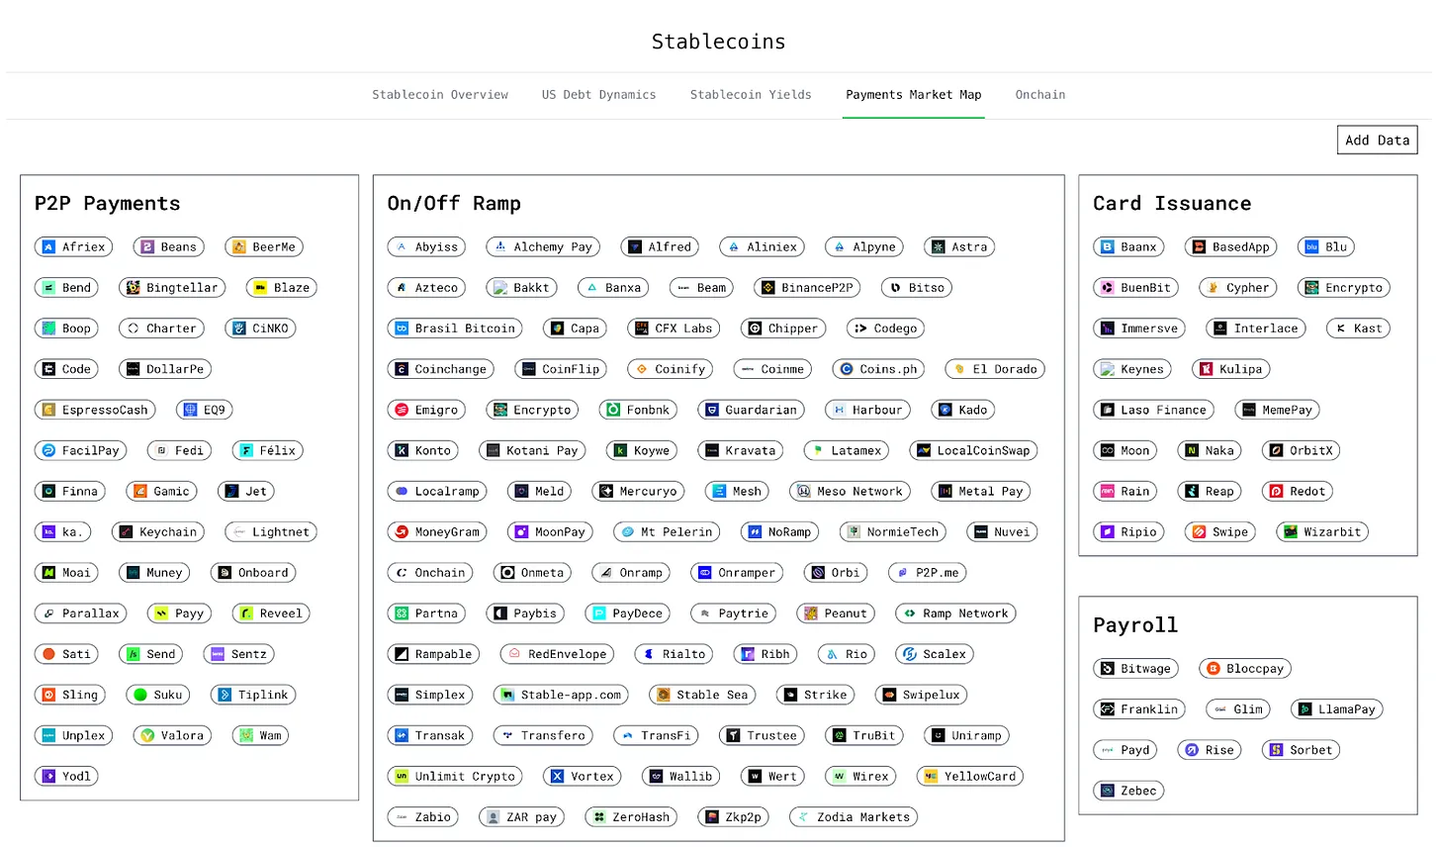
Task: Go to Stablecoin Yields tab
Action: tap(751, 95)
